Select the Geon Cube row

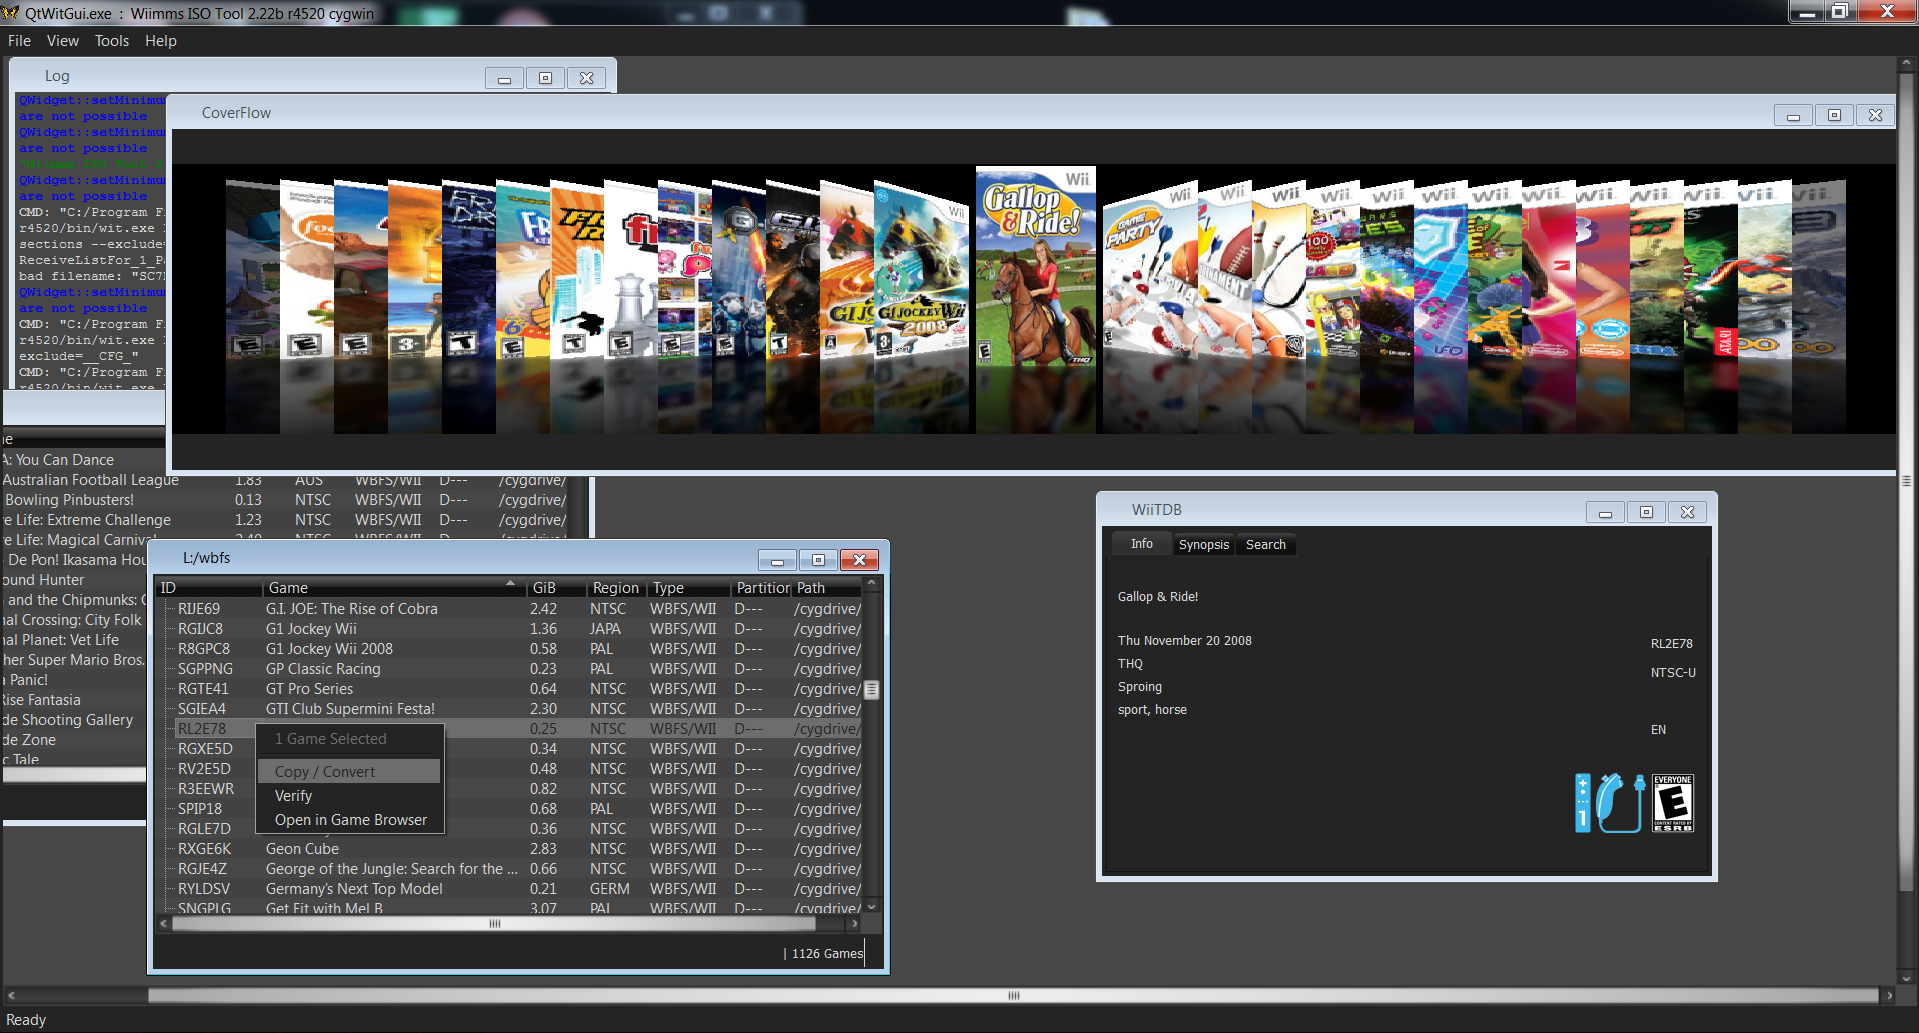pos(510,849)
